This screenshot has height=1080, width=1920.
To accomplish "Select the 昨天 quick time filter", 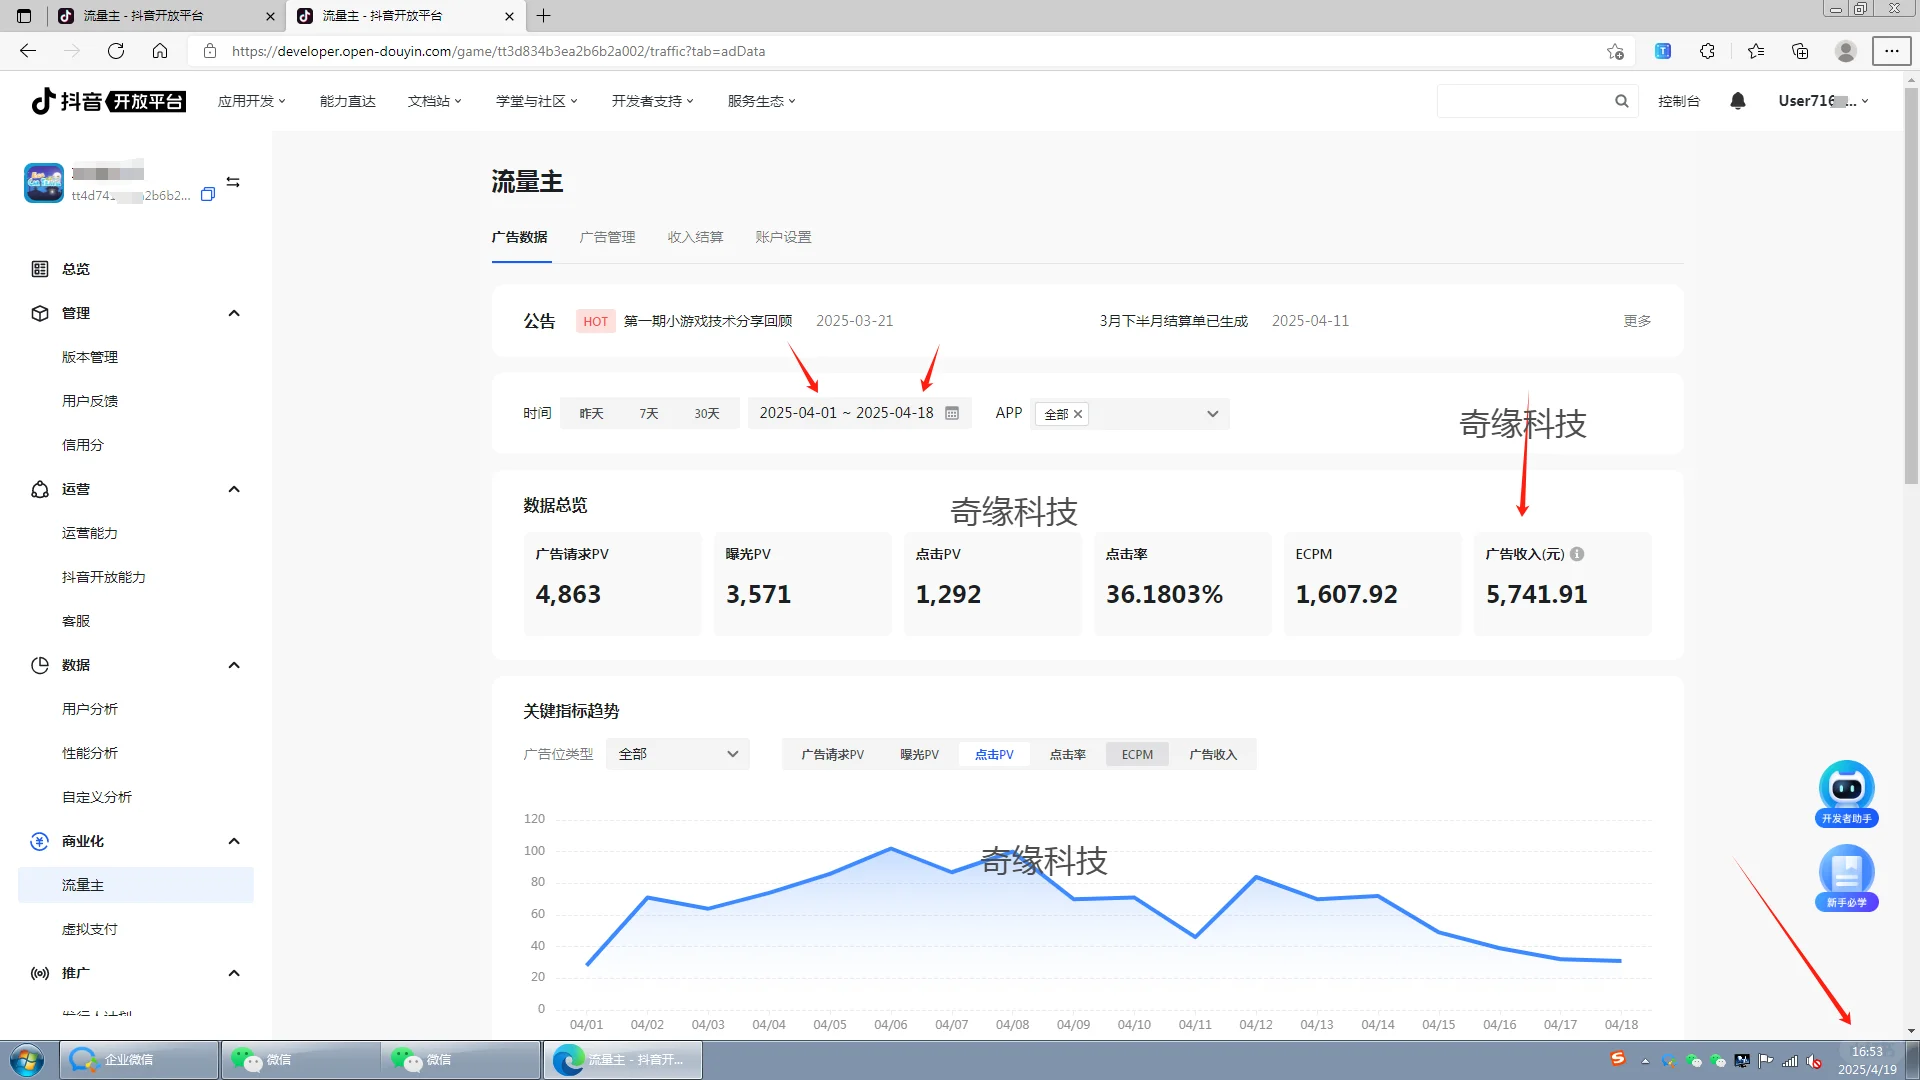I will [590, 412].
